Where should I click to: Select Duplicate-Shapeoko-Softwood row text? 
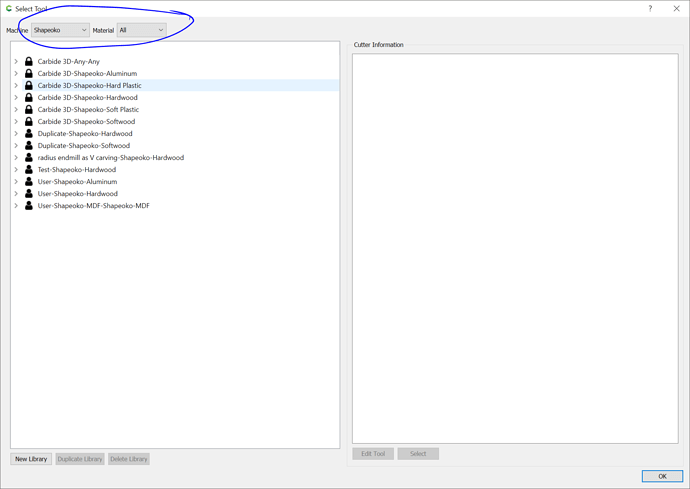[84, 145]
